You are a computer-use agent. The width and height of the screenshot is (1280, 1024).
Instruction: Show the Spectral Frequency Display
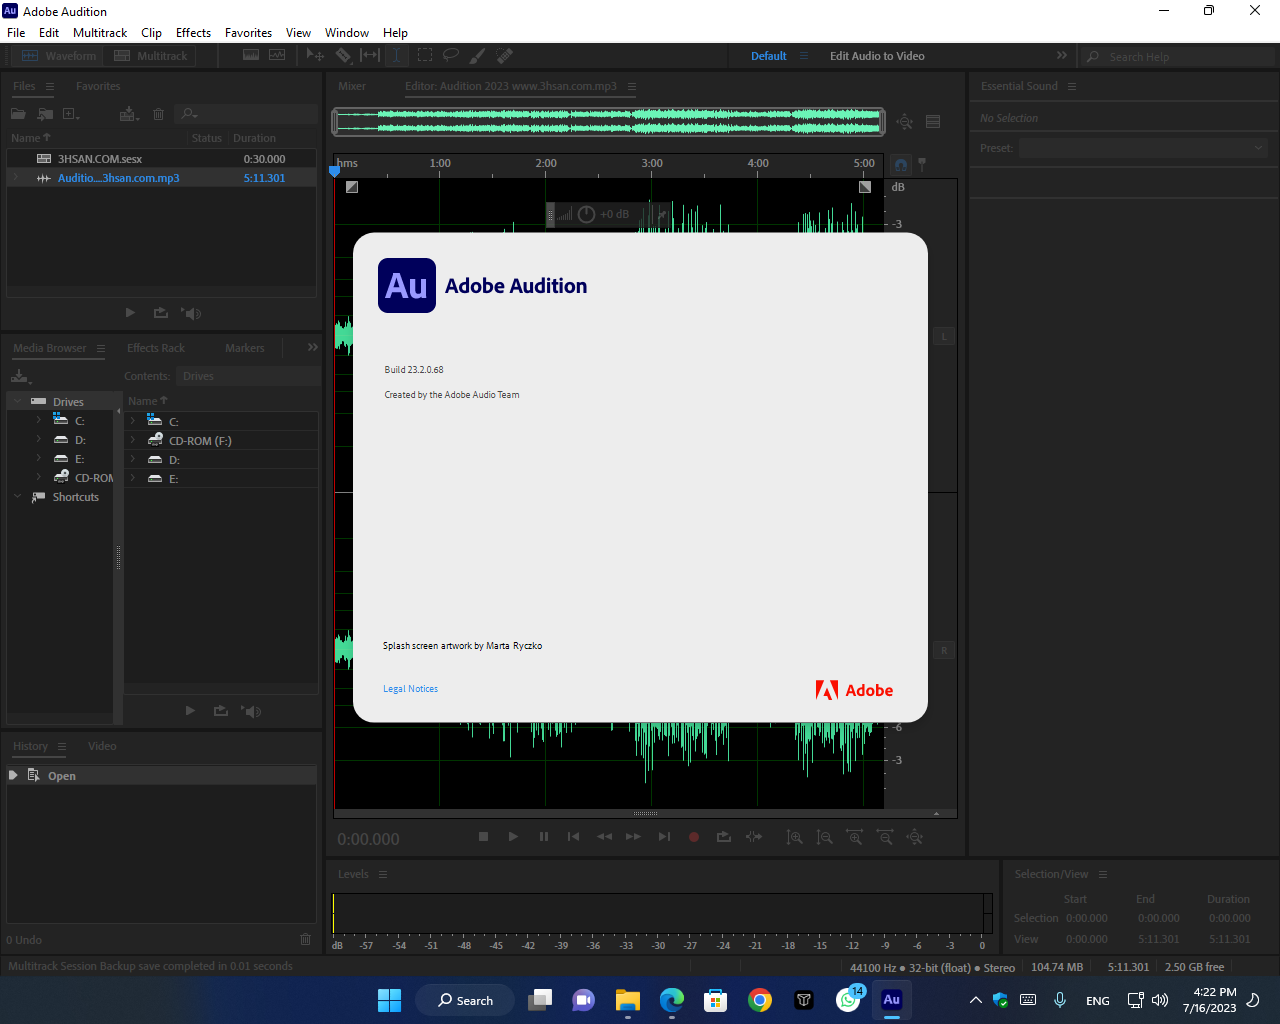click(x=251, y=56)
